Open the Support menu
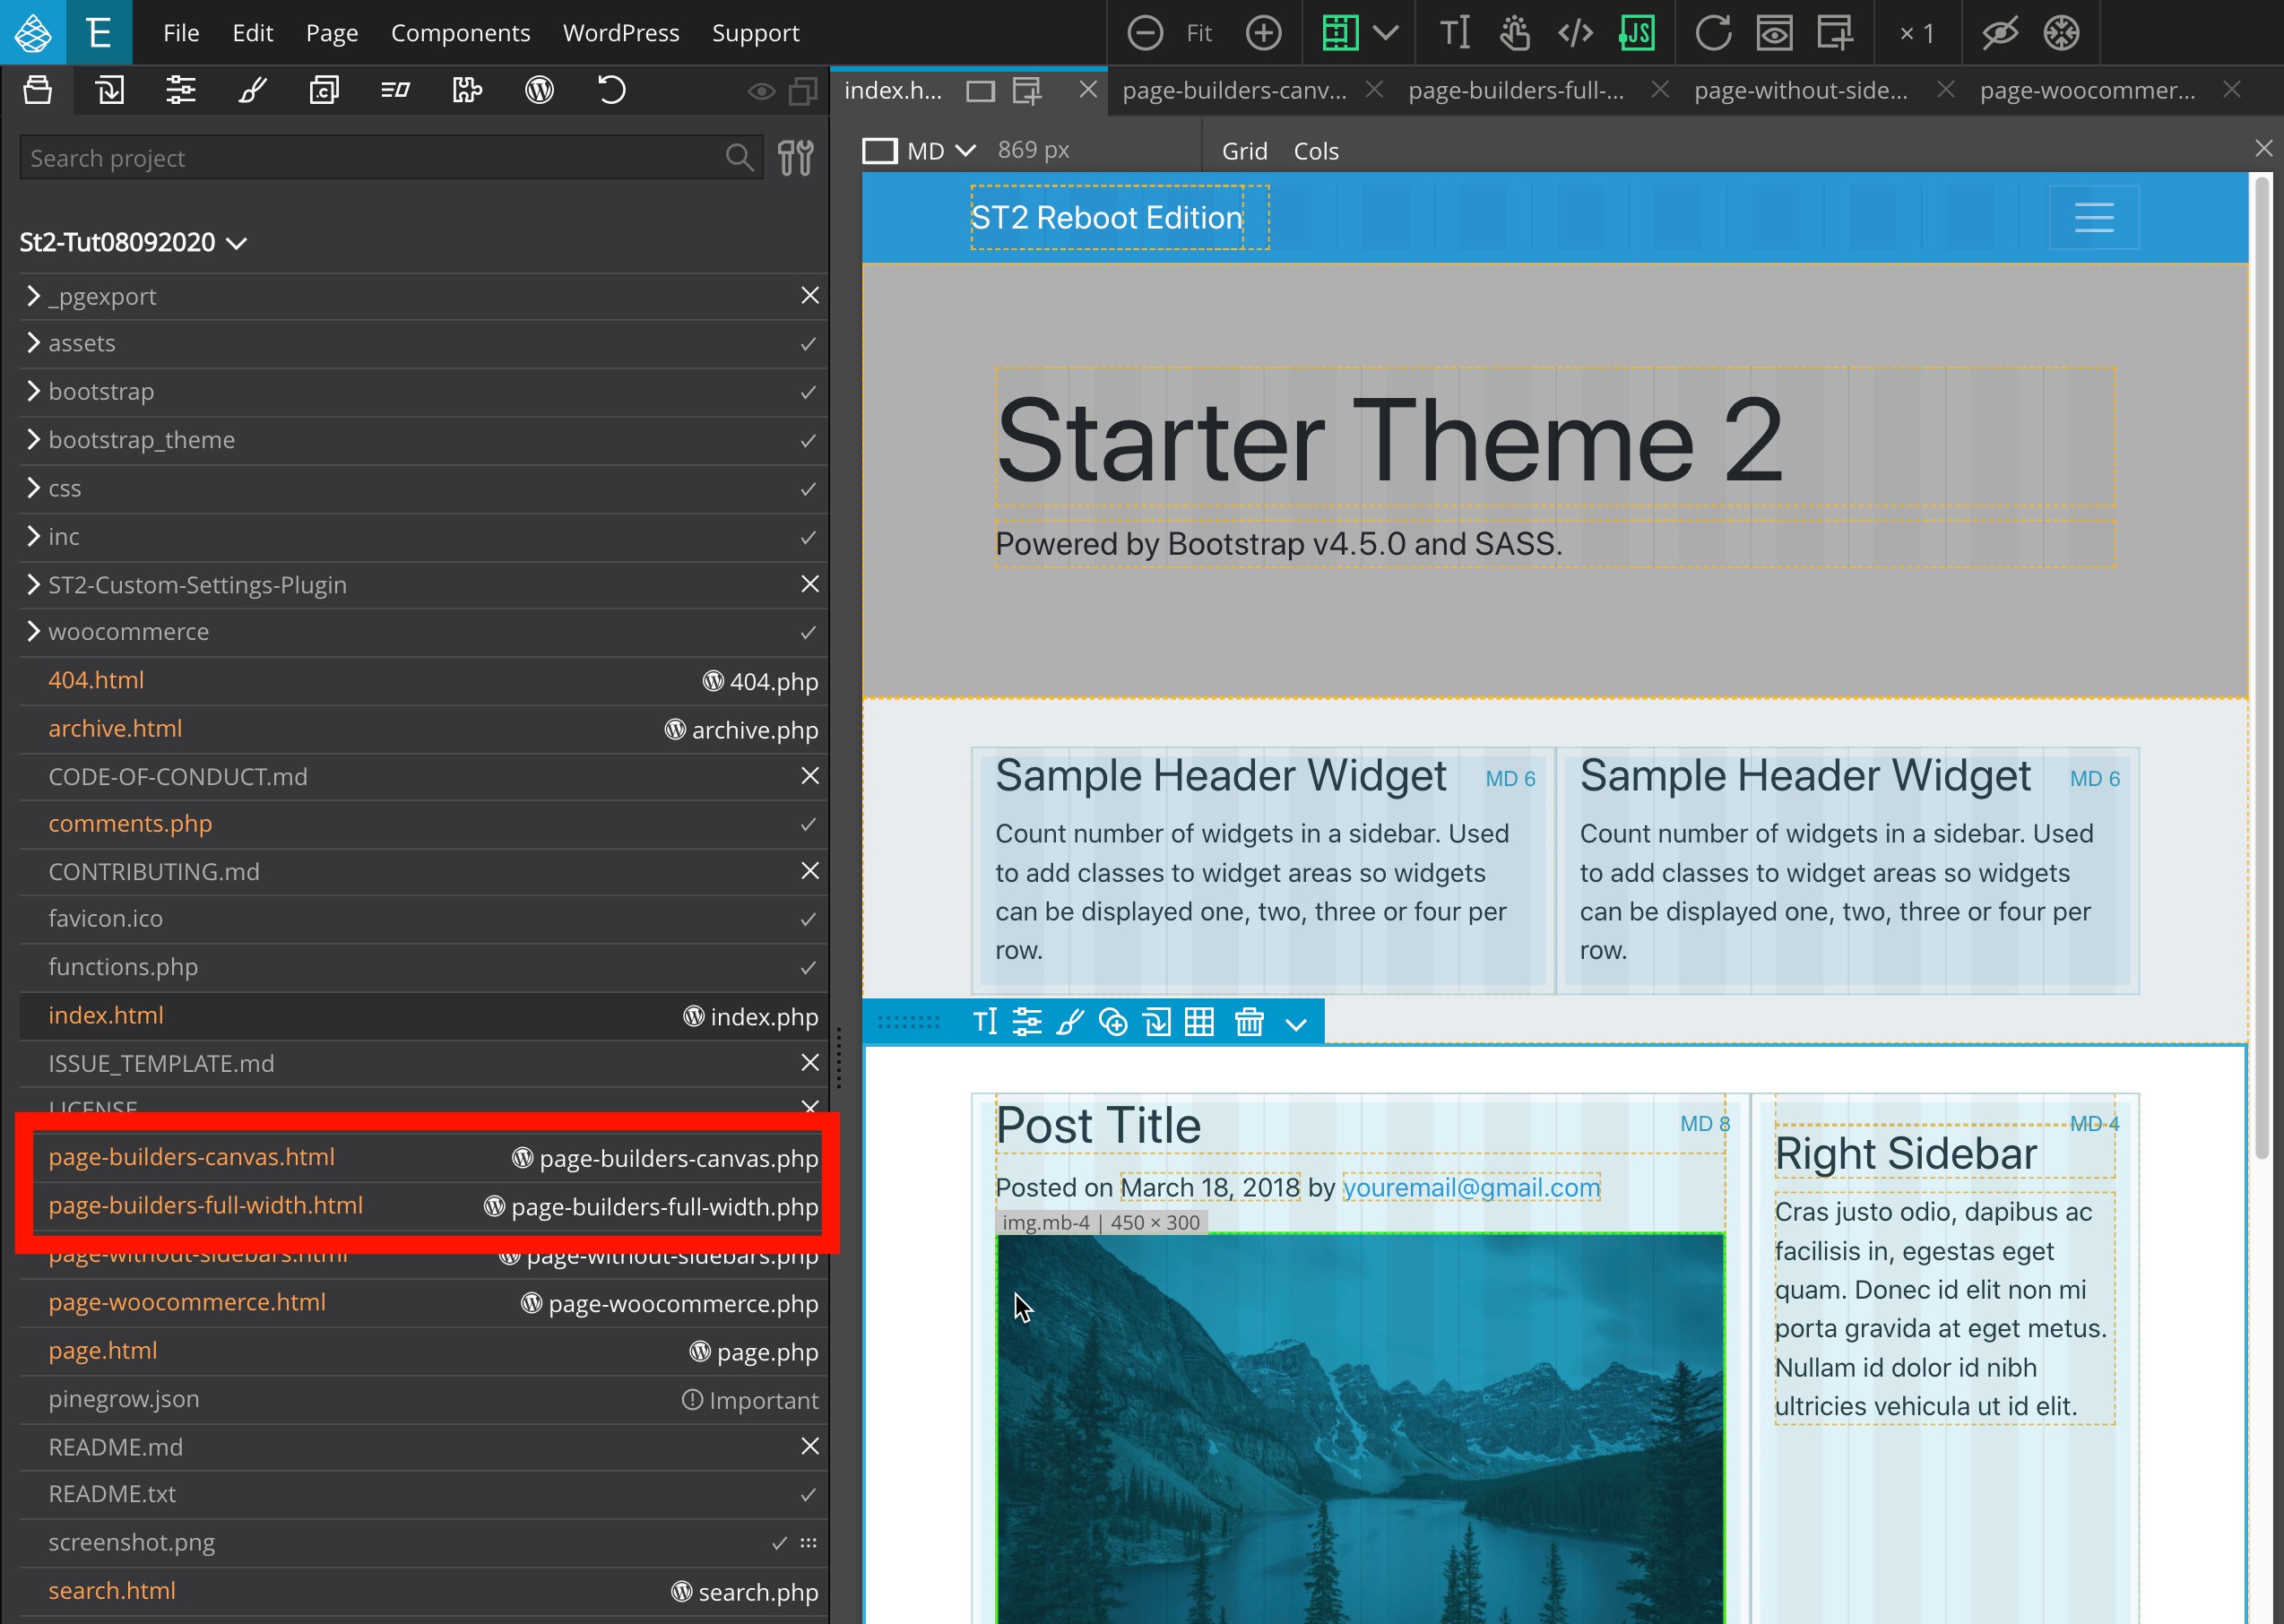The image size is (2284, 1624). pos(755,33)
